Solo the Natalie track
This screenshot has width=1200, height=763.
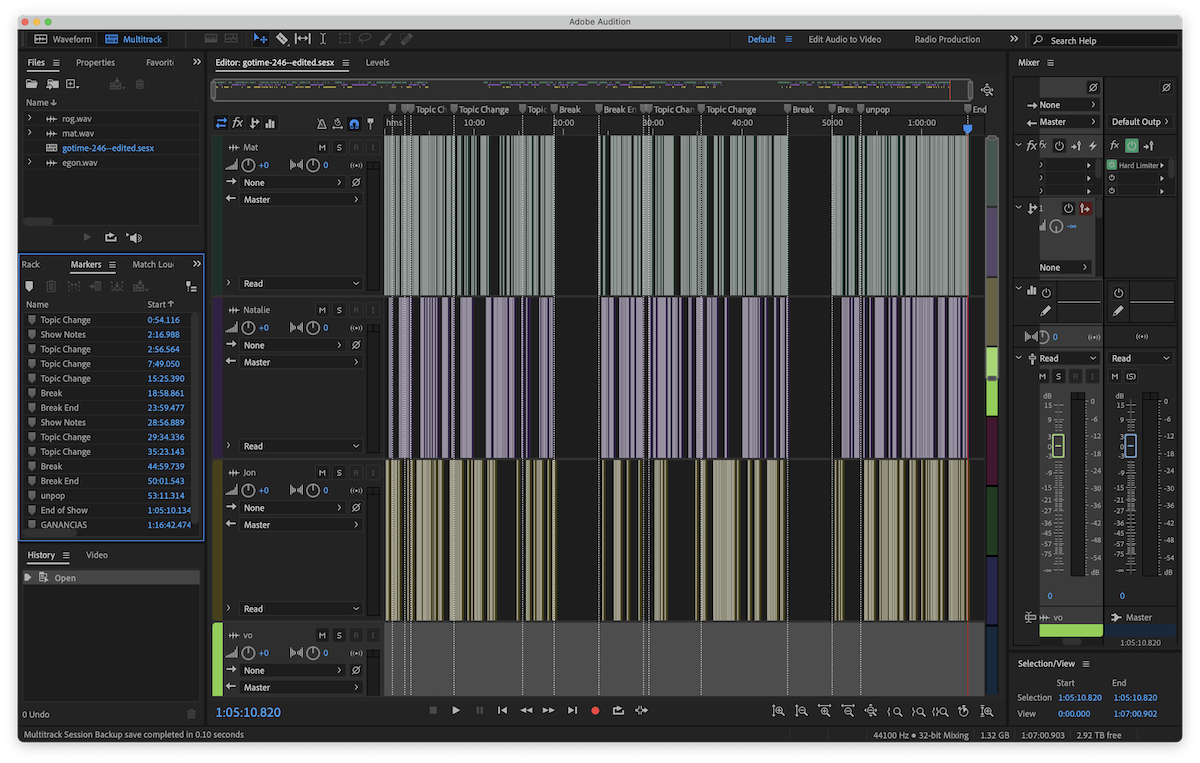(x=339, y=310)
